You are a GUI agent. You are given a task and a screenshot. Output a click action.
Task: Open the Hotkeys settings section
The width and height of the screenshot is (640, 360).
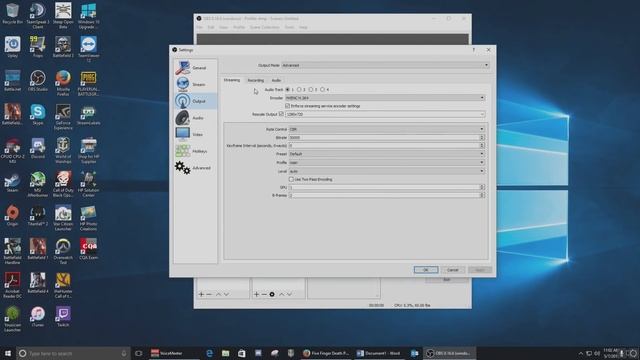click(195, 151)
